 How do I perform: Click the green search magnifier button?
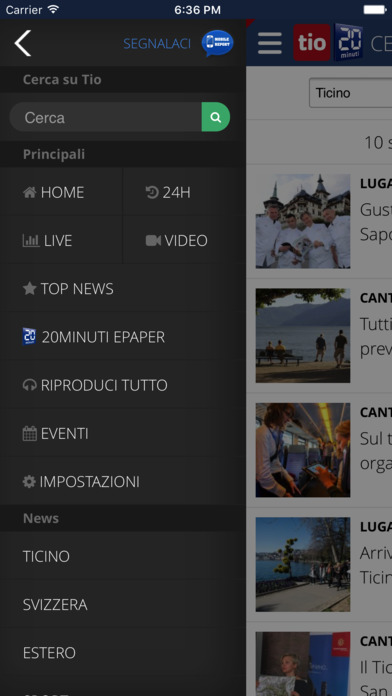pos(216,117)
